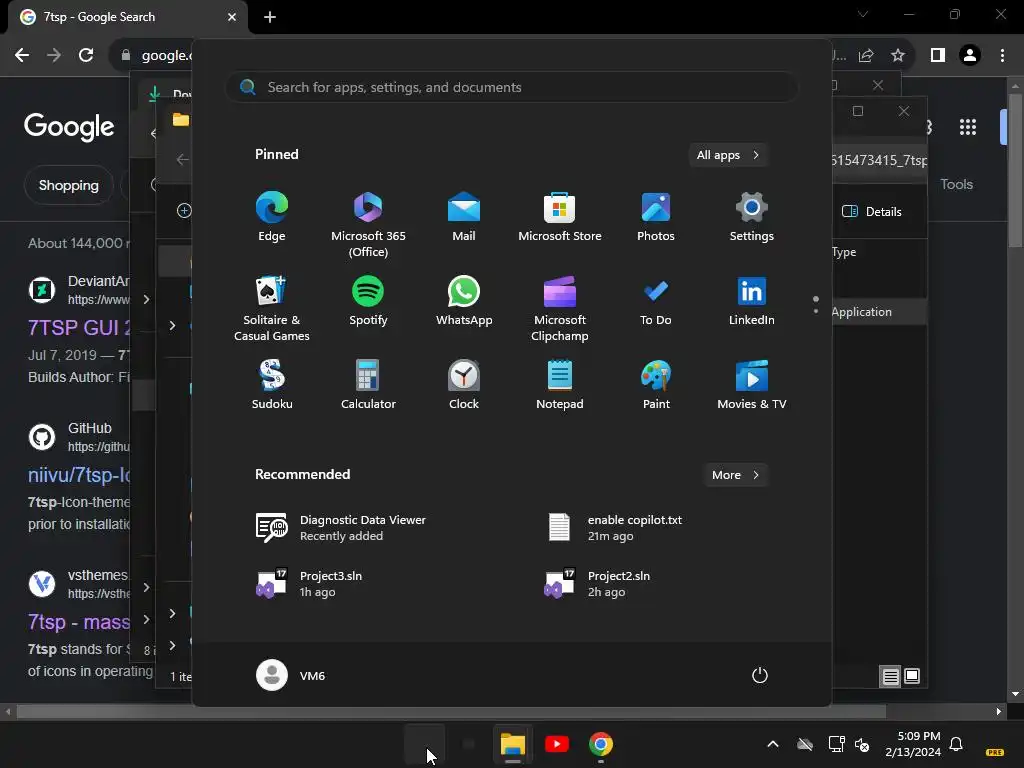This screenshot has width=1024, height=768.
Task: Show More recommended items
Action: 735,475
